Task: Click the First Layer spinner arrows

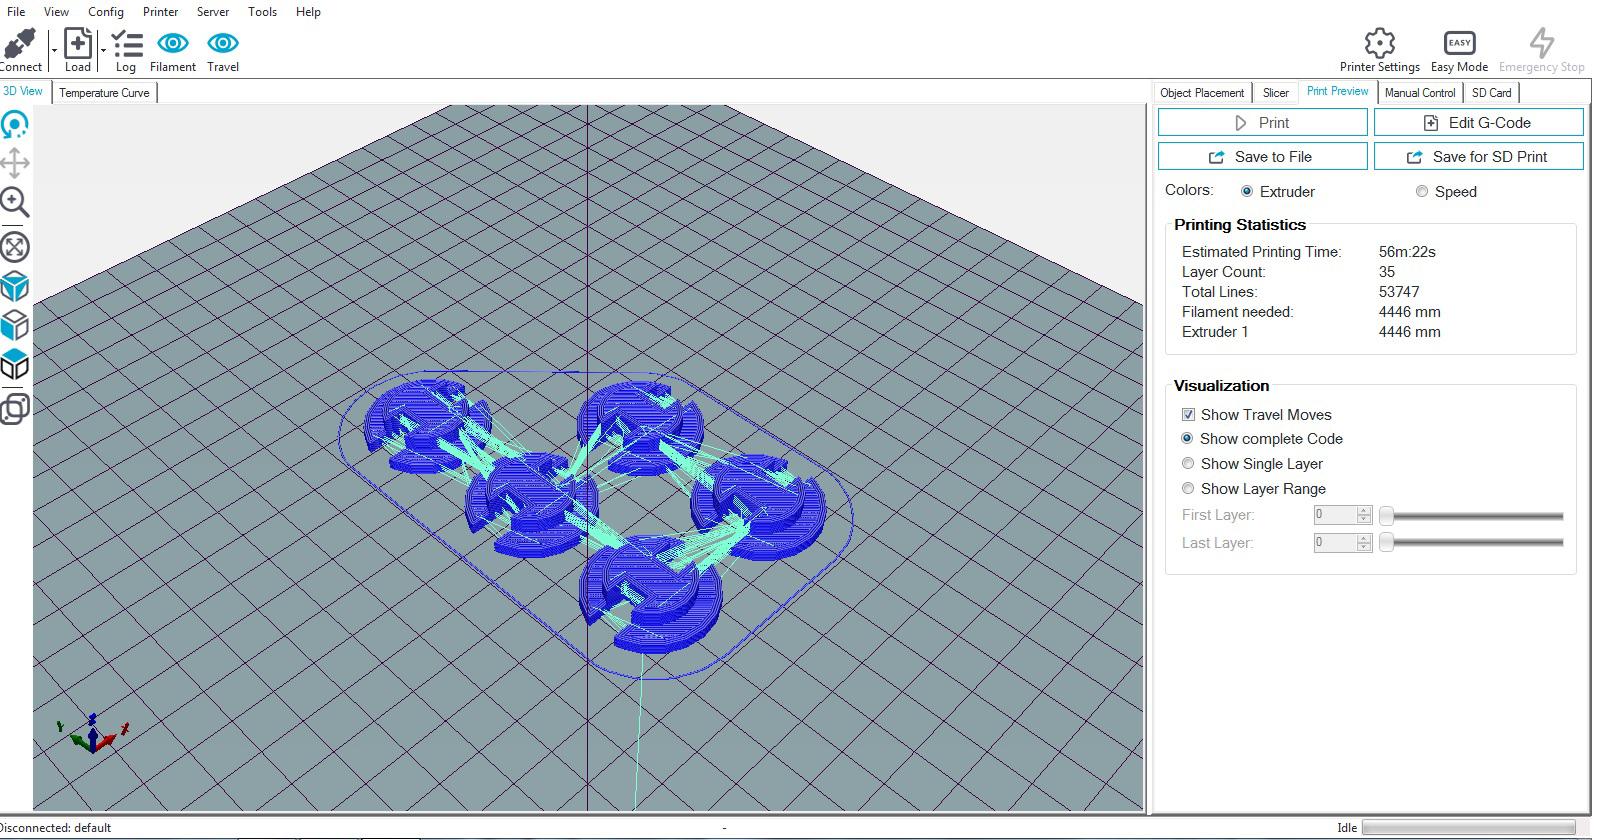Action: (x=1364, y=515)
